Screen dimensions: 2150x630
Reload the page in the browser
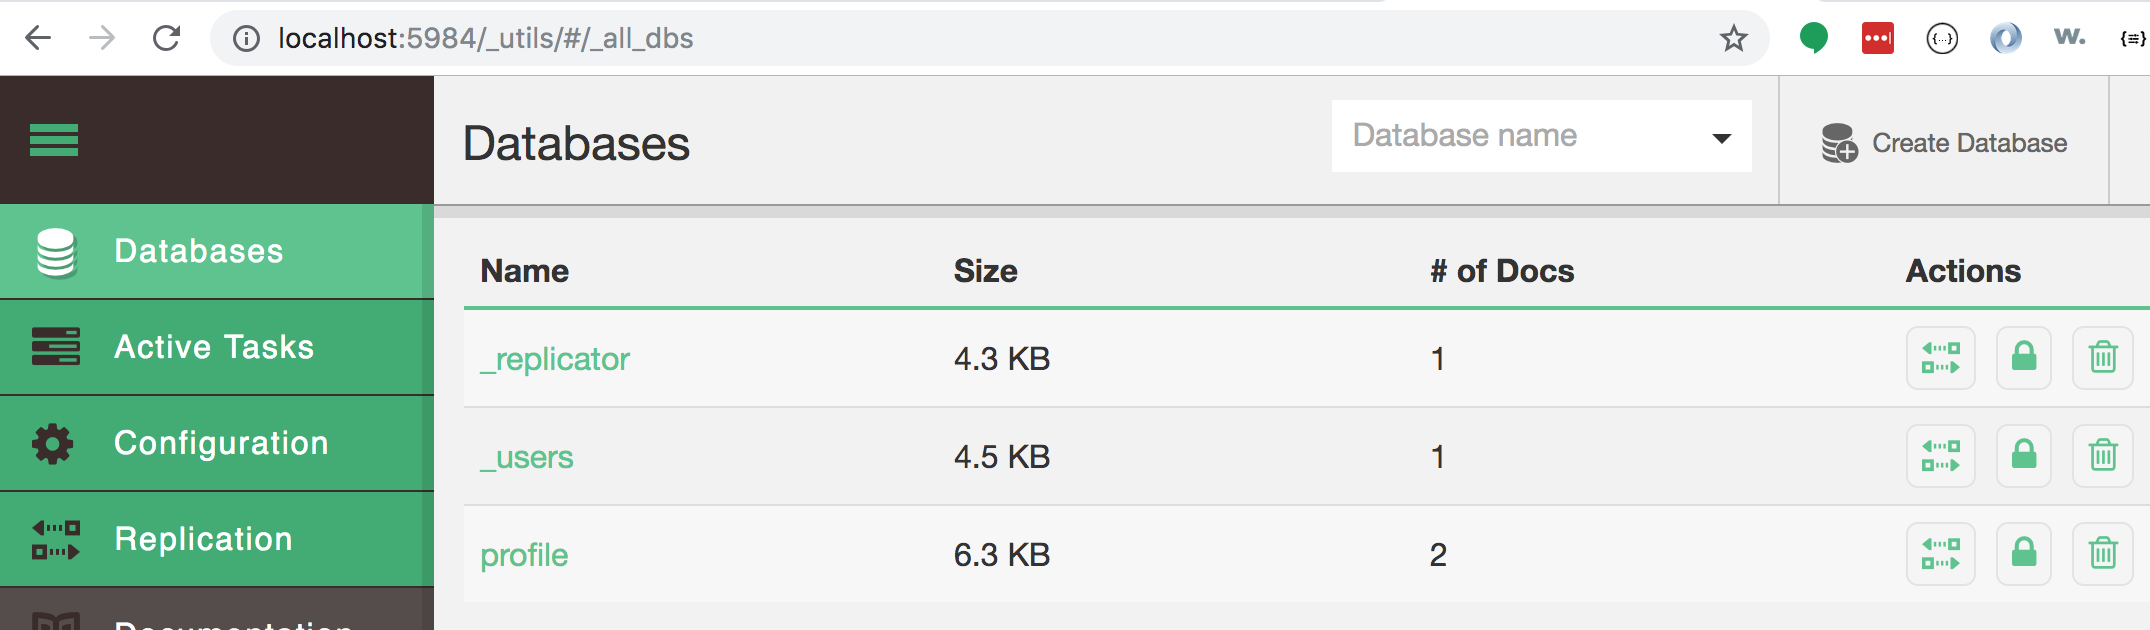tap(166, 38)
